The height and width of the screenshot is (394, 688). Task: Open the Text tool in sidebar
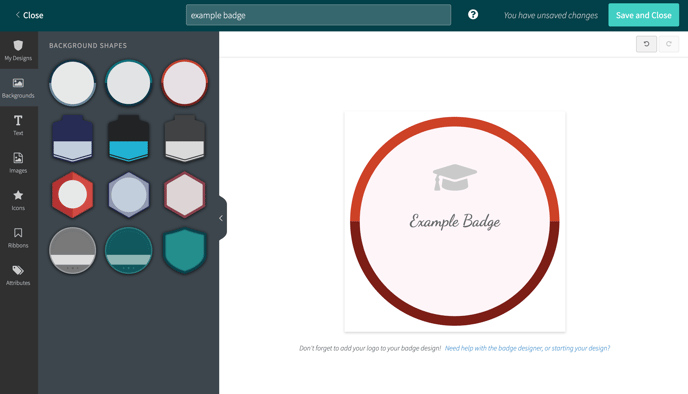[18, 125]
